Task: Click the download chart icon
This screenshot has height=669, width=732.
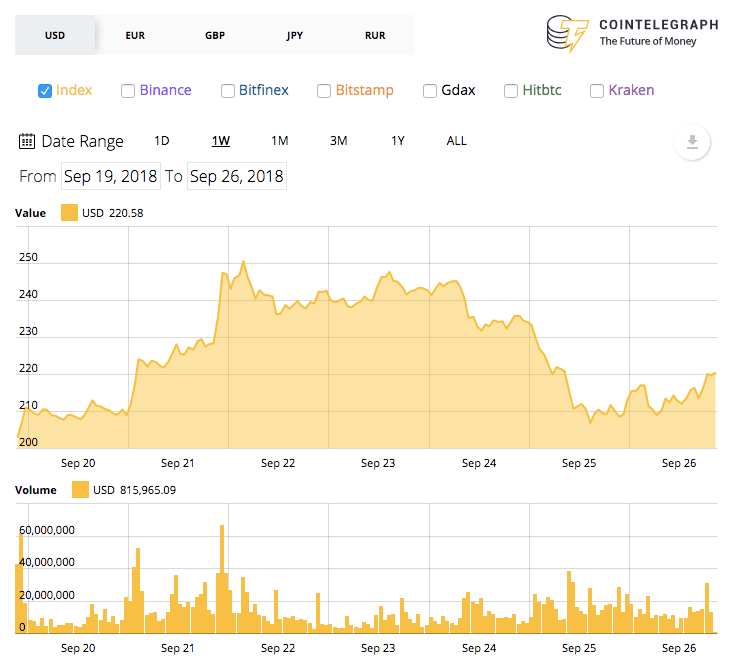Action: coord(691,141)
